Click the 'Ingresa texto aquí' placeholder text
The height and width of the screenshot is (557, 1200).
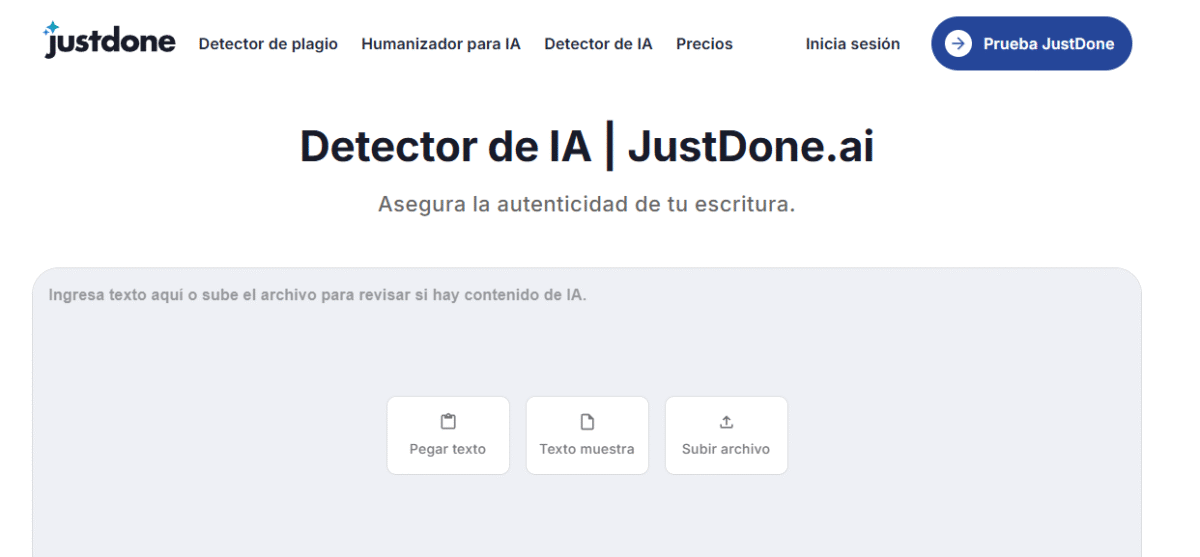317,296
